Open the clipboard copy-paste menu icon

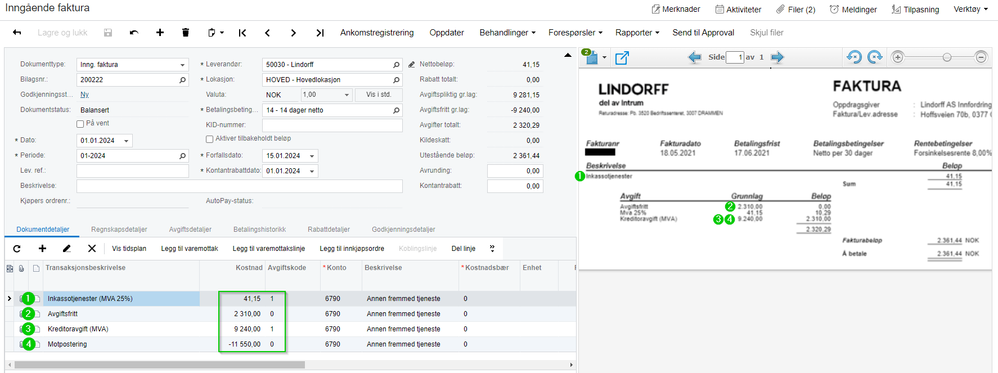(x=216, y=32)
